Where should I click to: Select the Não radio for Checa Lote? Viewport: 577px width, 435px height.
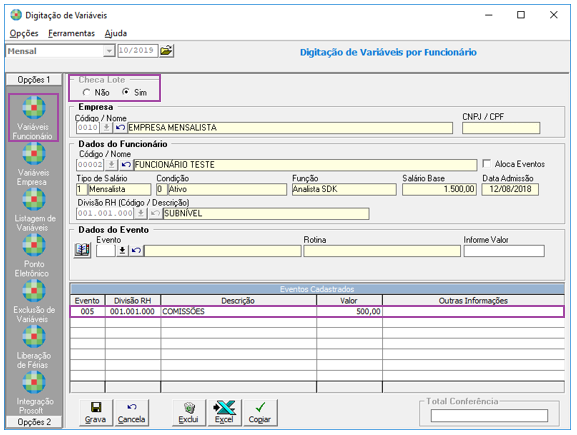[x=87, y=92]
